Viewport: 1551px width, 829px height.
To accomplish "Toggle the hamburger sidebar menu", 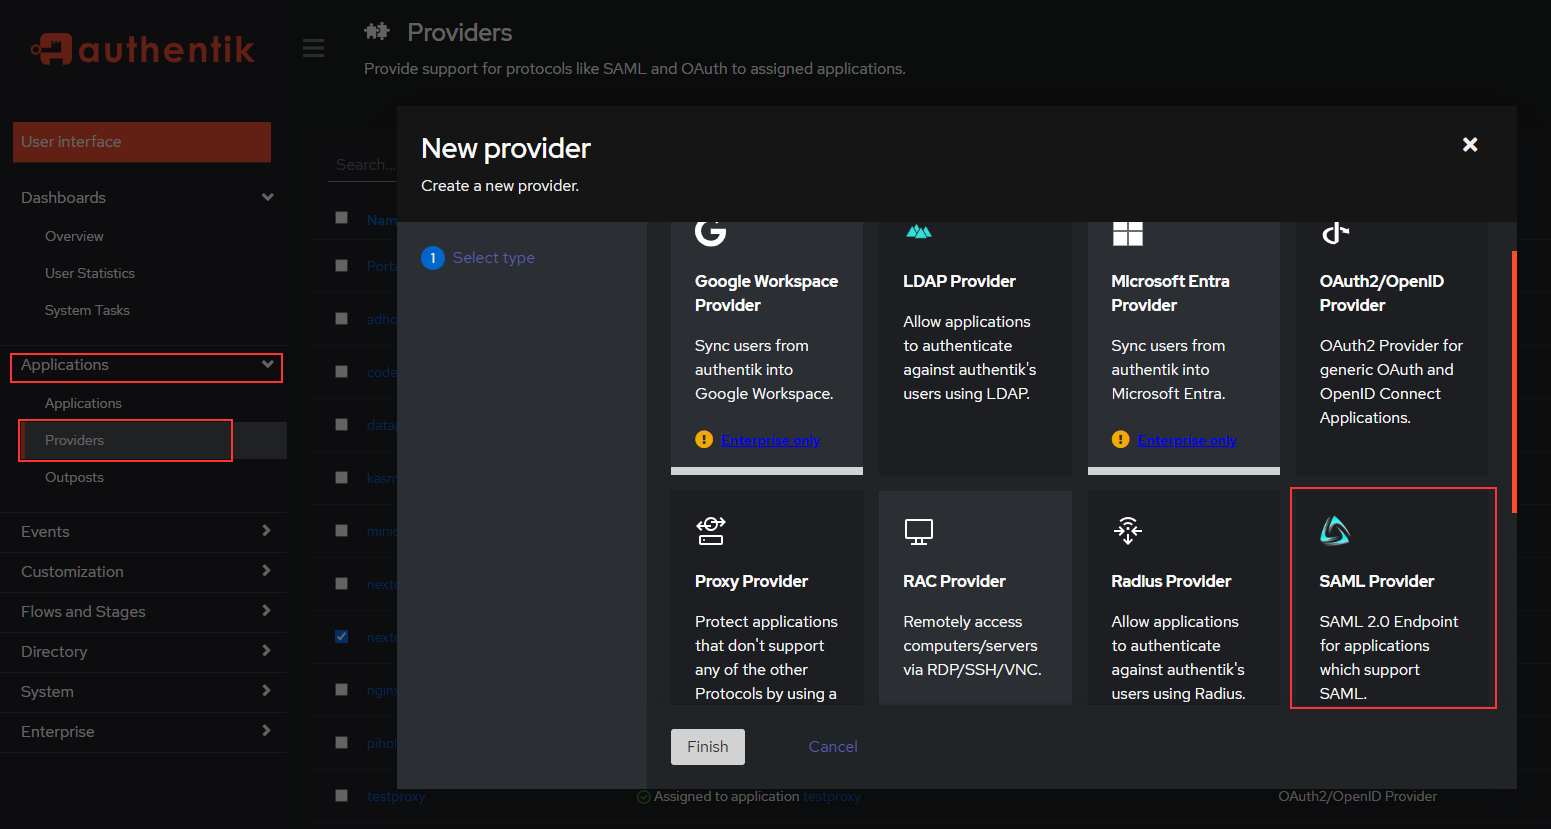I will [313, 48].
